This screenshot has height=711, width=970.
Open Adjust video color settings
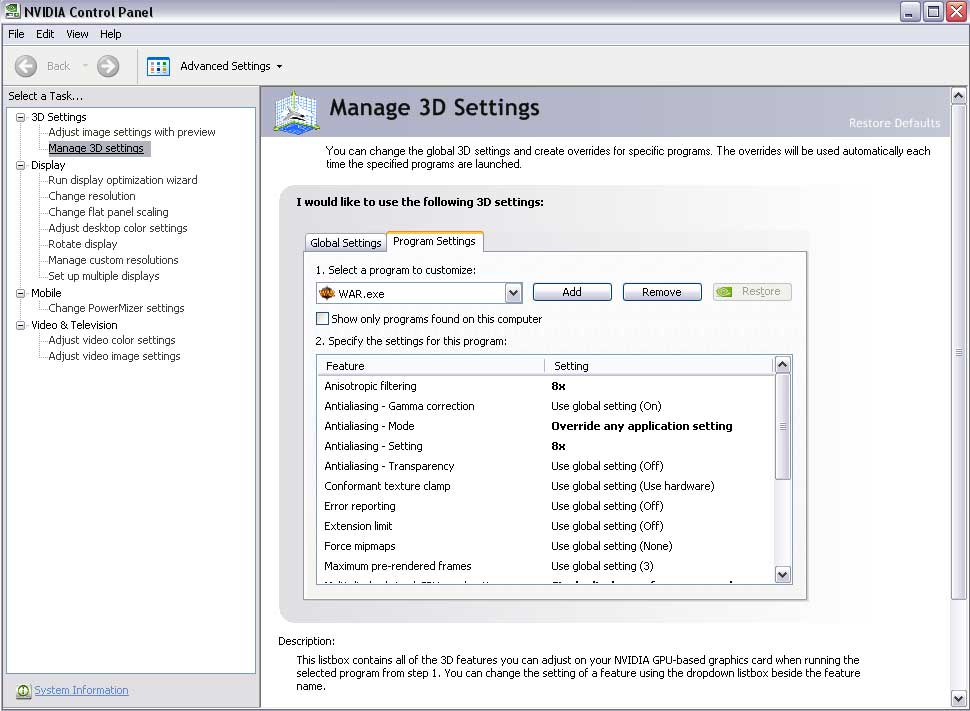[111, 340]
